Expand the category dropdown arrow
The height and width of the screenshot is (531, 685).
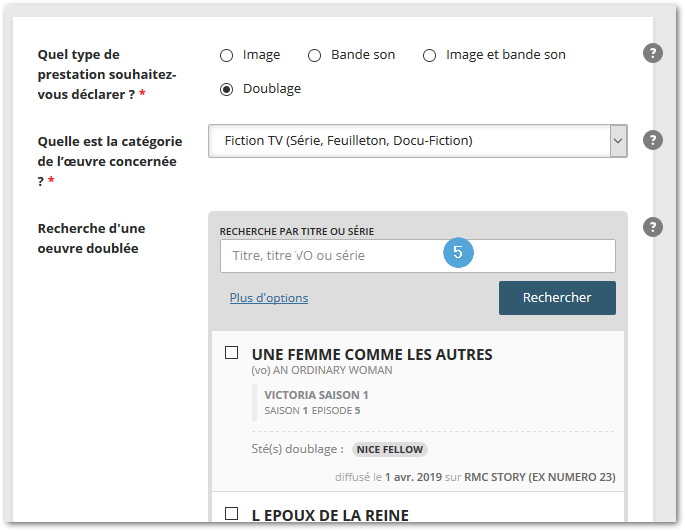pos(618,141)
